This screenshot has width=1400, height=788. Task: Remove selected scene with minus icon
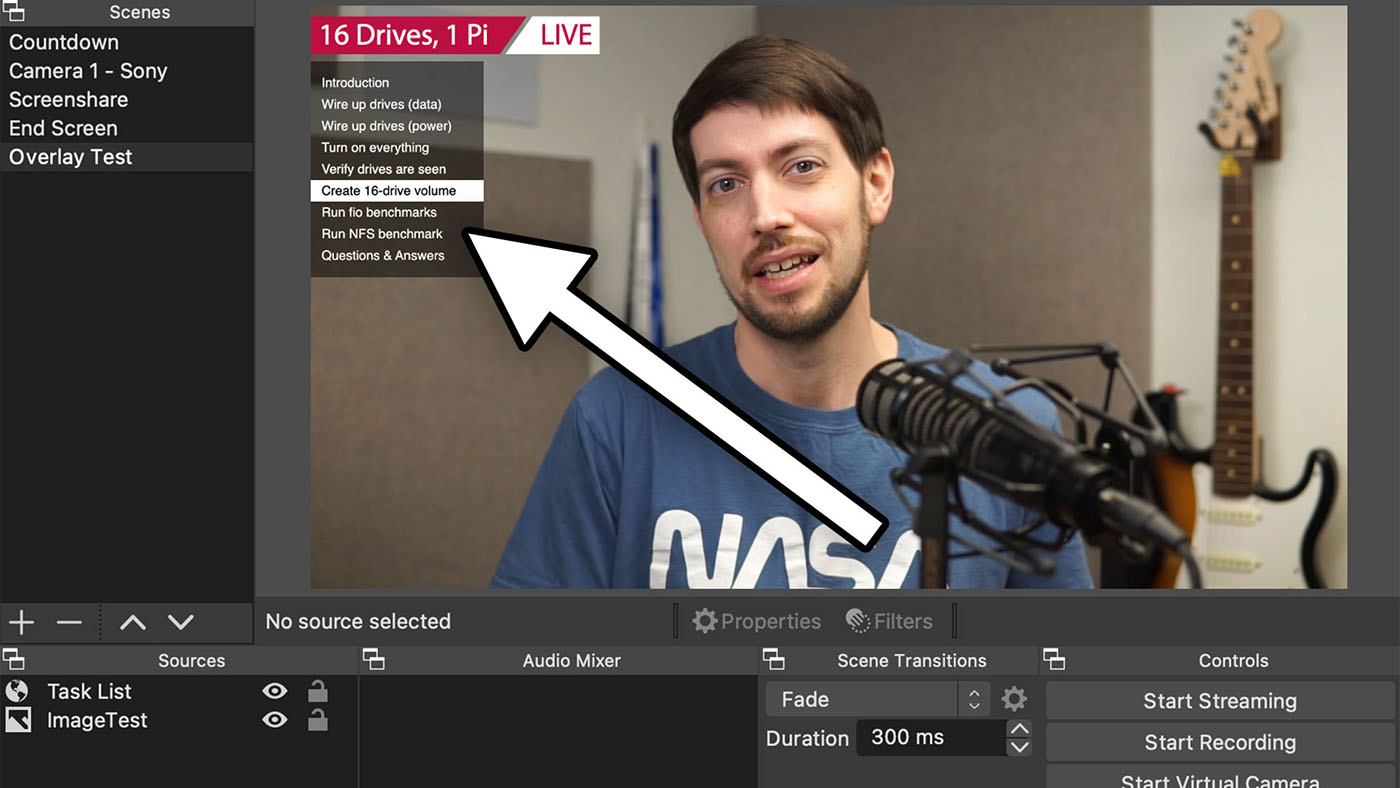pyautogui.click(x=69, y=622)
